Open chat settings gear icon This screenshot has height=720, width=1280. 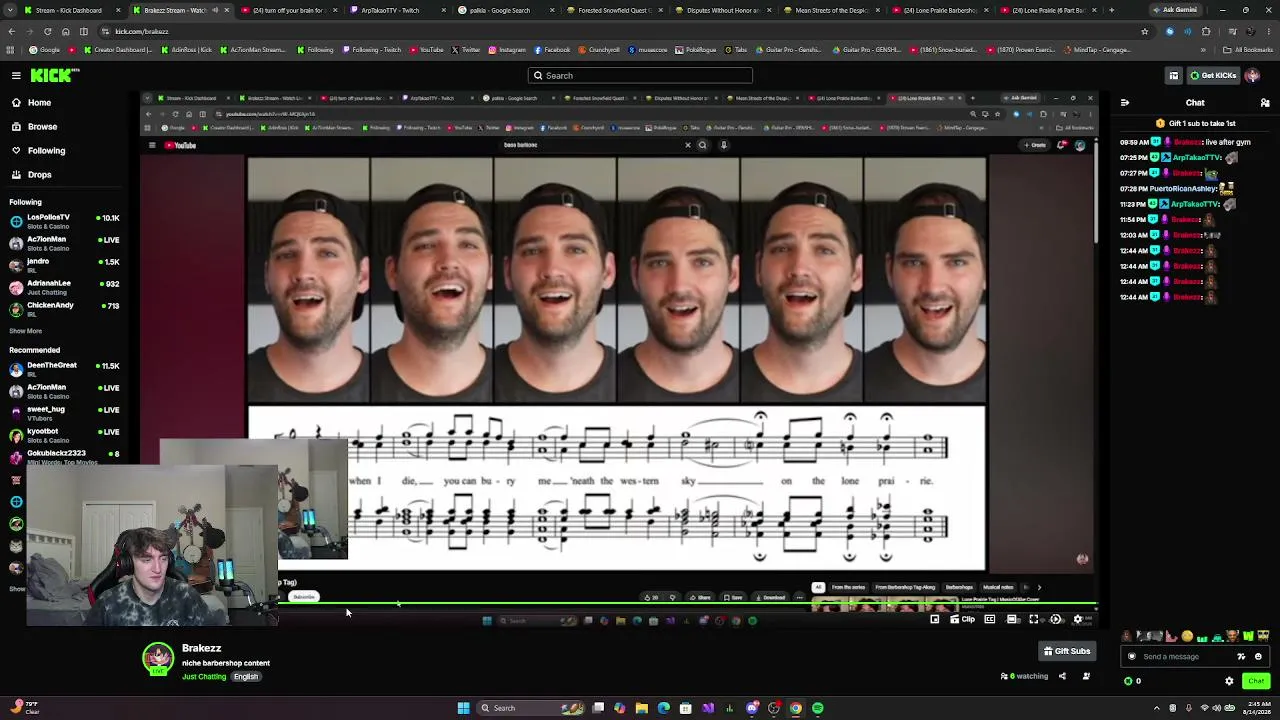point(1229,681)
